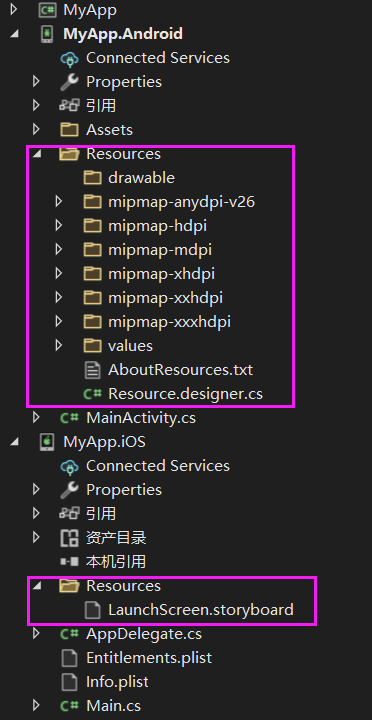The width and height of the screenshot is (372, 720).
Task: Click the Android device icon next to MyApp.Android
Action: 47,34
